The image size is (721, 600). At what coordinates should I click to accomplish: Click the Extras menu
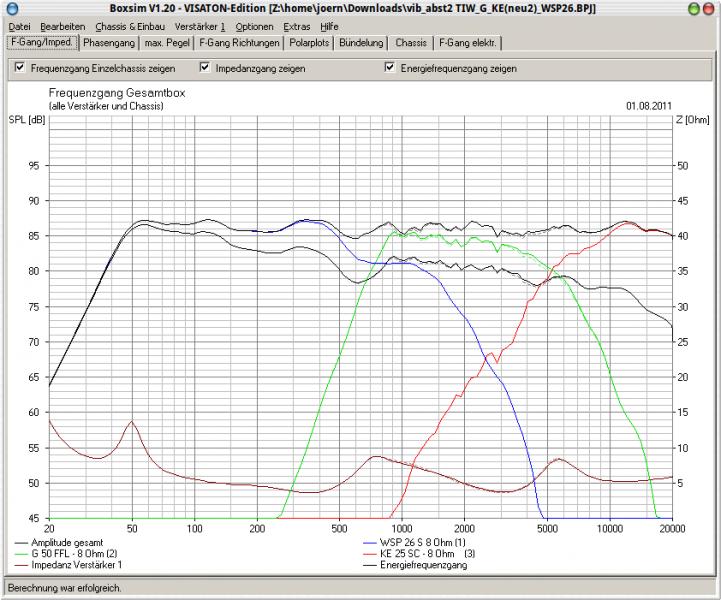coord(297,26)
